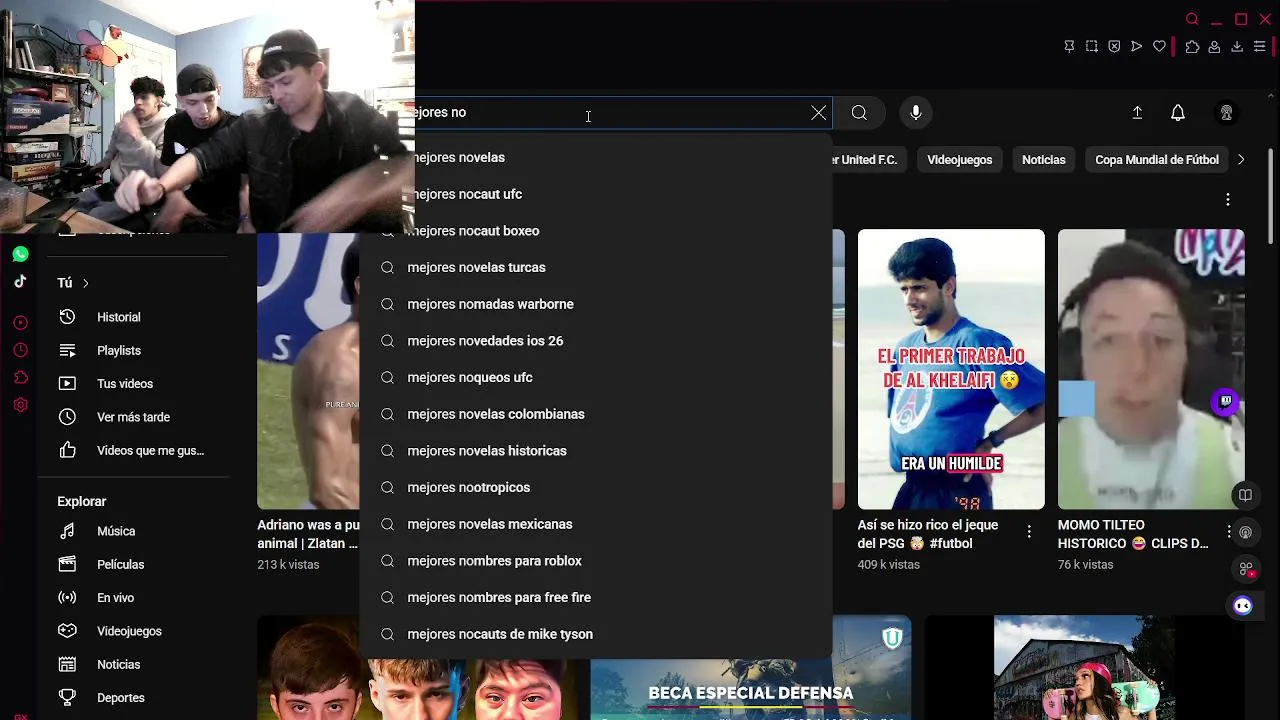
Task: Choose suggestion 'mejores nocauts de mike tyson'
Action: click(x=596, y=634)
